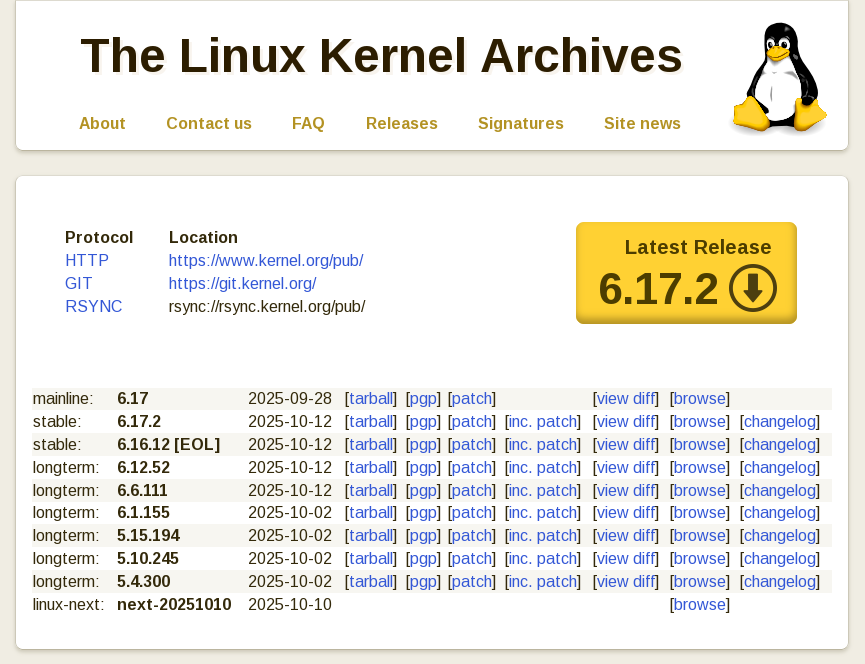Open https://www.kernel.org/pub/ link
Screen dimensions: 865x664
pyautogui.click(x=266, y=260)
